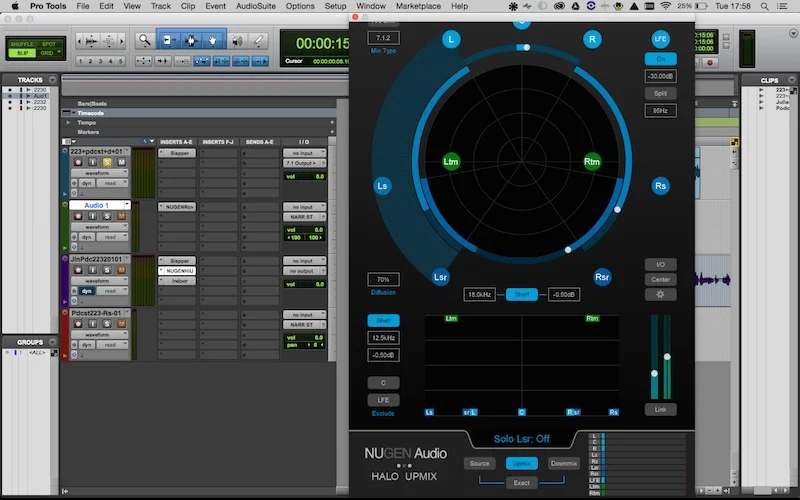Open the Event menu

point(215,6)
